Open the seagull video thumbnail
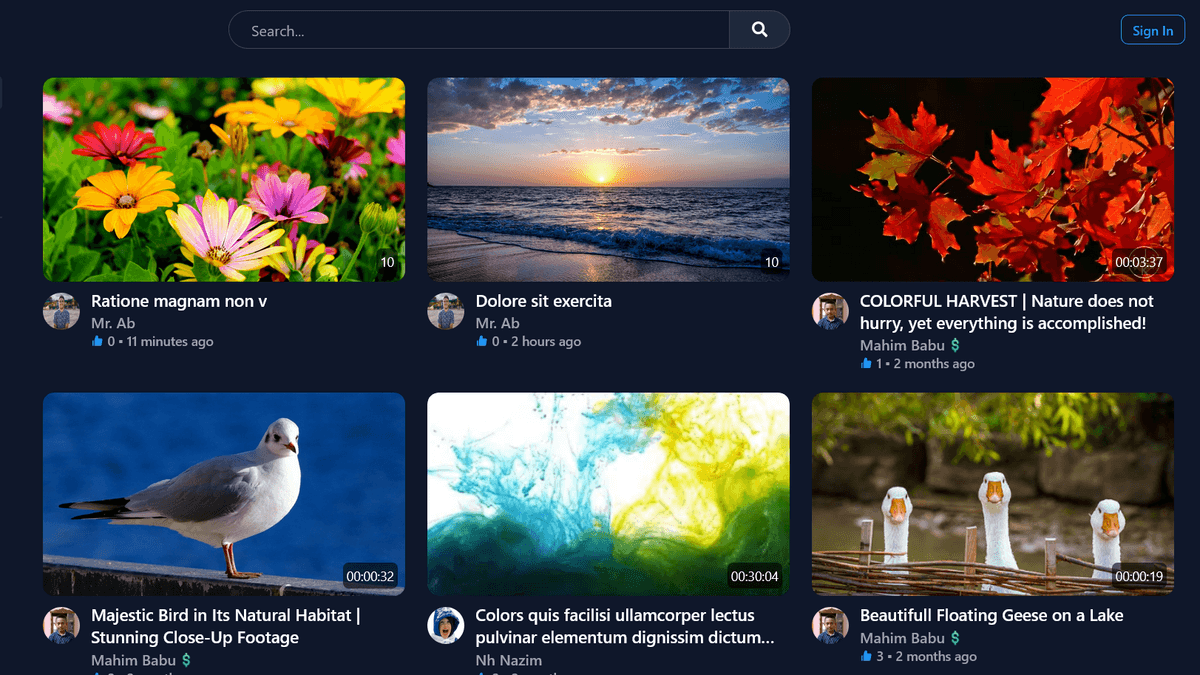The width and height of the screenshot is (1200, 675). [x=224, y=494]
